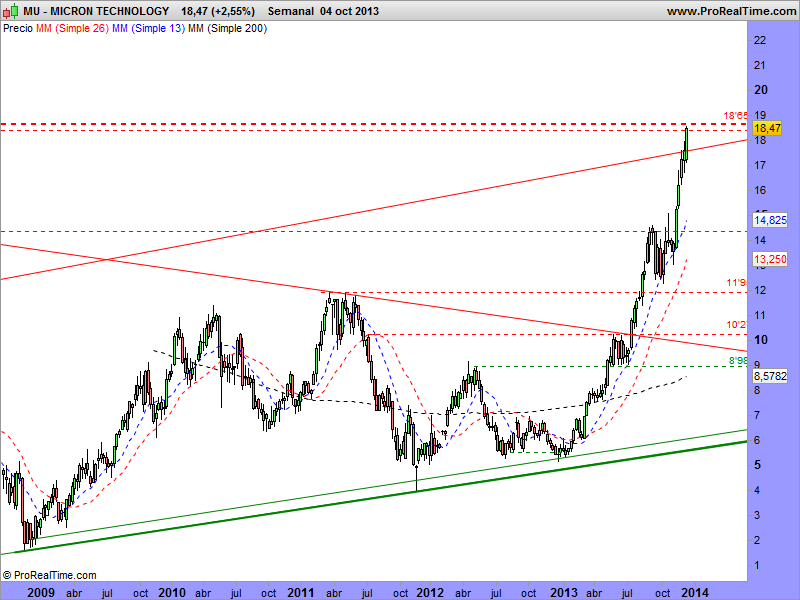800x600 pixels.
Task: Click price axis value 8
Action: click(x=757, y=390)
